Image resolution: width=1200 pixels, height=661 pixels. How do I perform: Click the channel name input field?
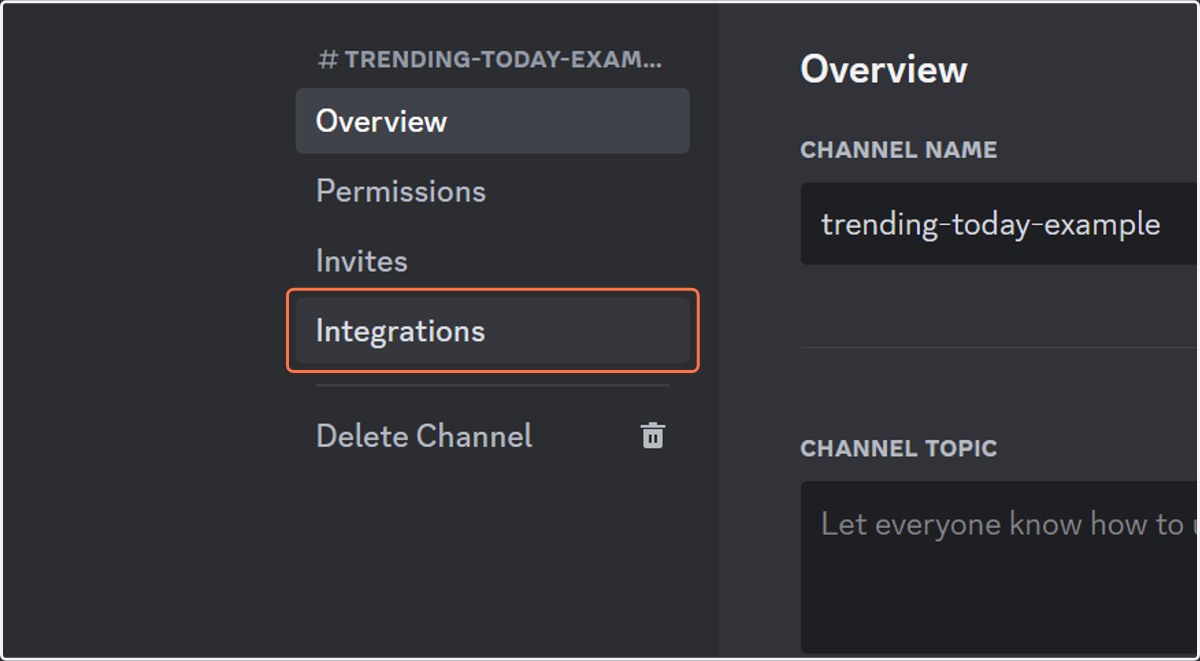1000,224
